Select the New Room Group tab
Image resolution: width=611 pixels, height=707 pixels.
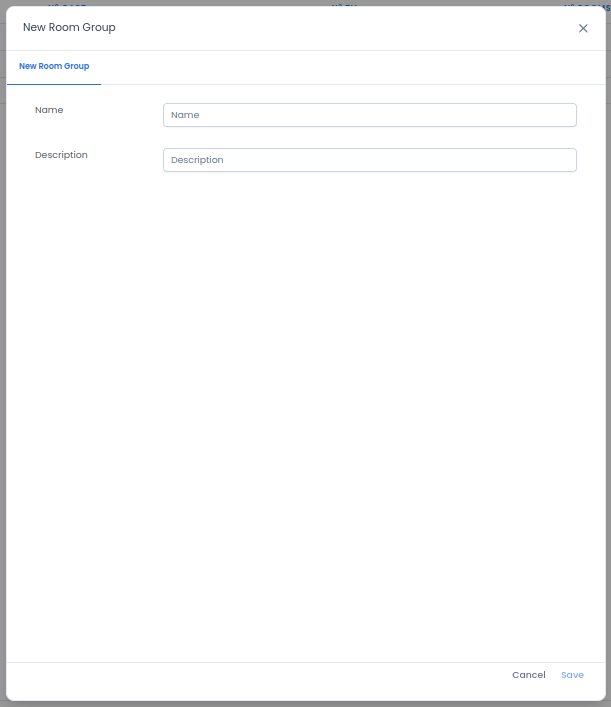(54, 66)
